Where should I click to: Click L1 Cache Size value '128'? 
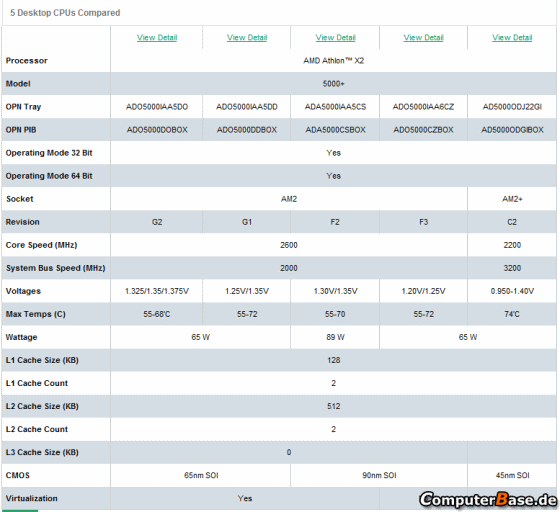click(x=334, y=360)
